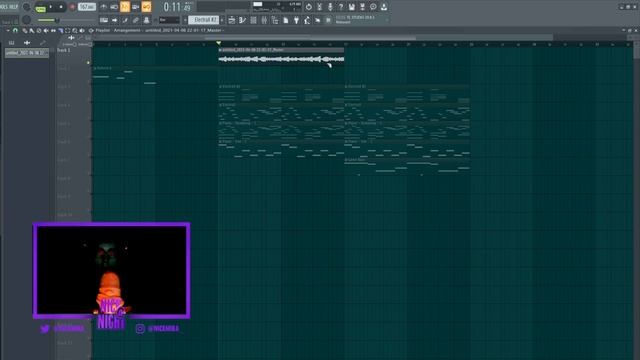The width and height of the screenshot is (640, 360).
Task: Open the HELP menu
Action: point(14,7)
